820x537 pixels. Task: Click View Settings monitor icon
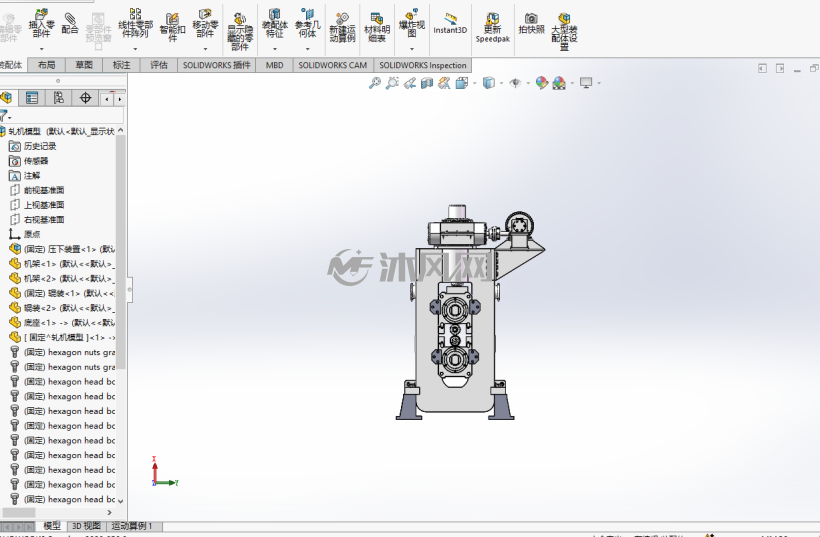pyautogui.click(x=586, y=83)
